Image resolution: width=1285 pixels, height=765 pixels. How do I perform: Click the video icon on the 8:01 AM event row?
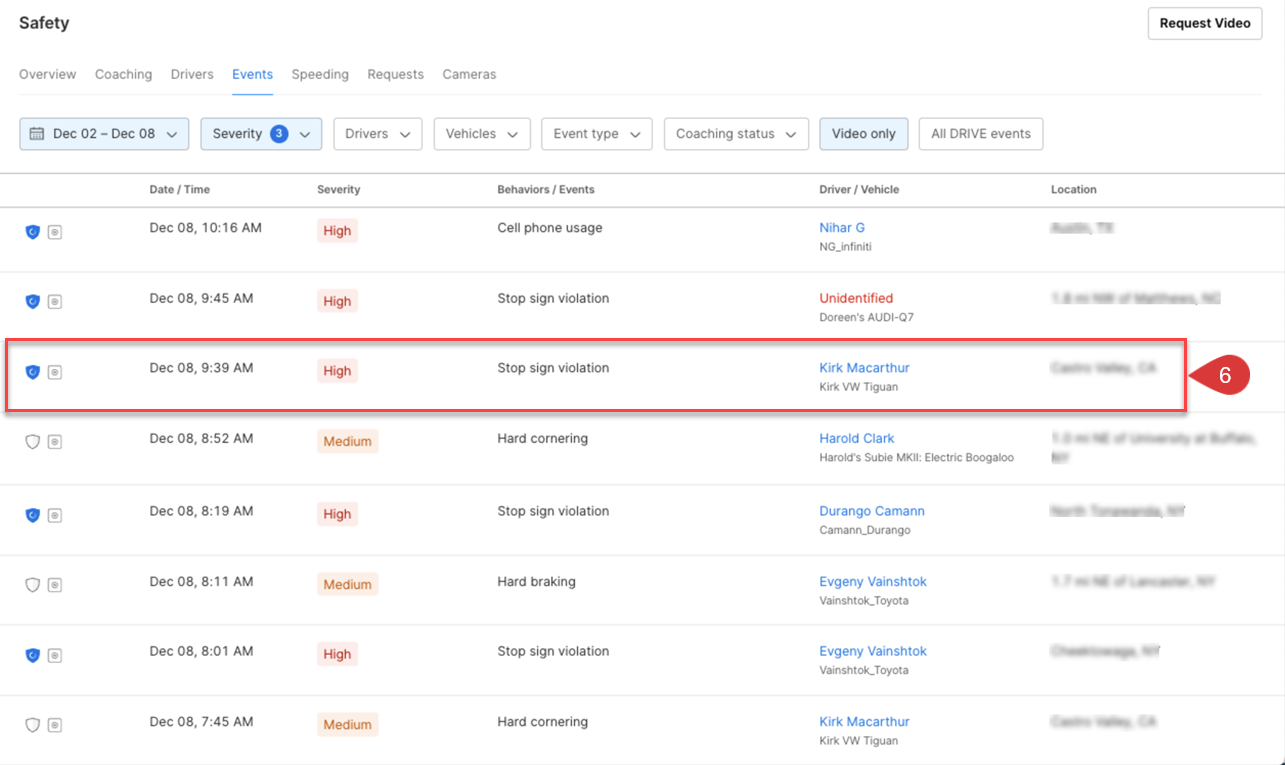[55, 655]
